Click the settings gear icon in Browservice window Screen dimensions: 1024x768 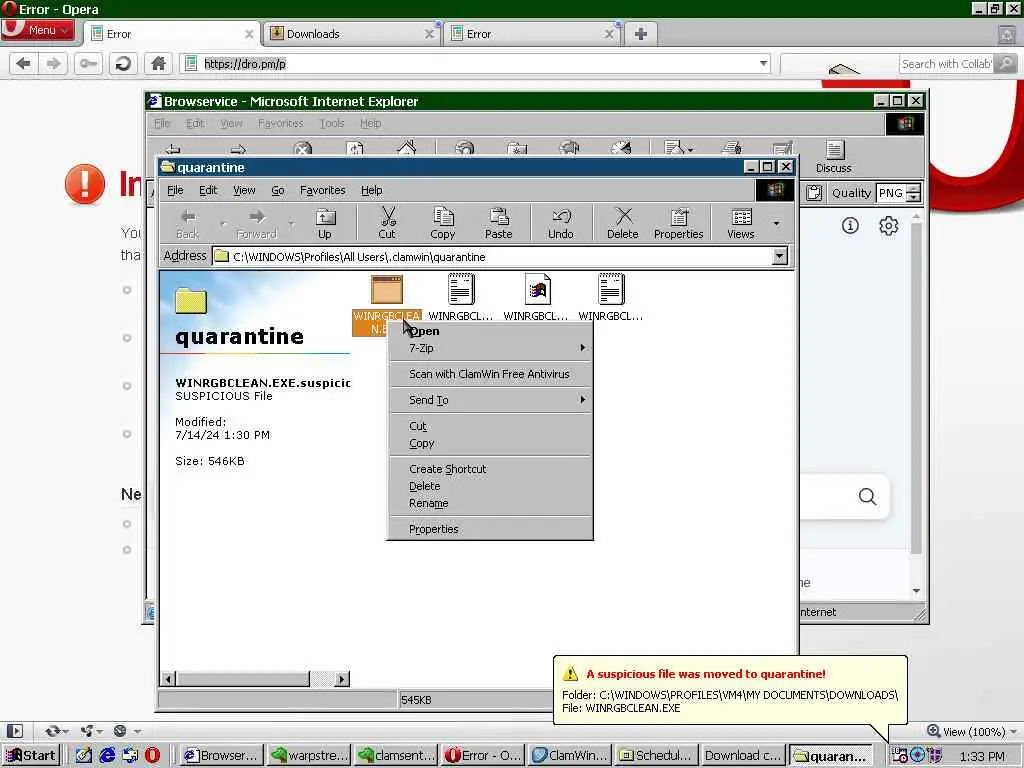pyautogui.click(x=888, y=226)
